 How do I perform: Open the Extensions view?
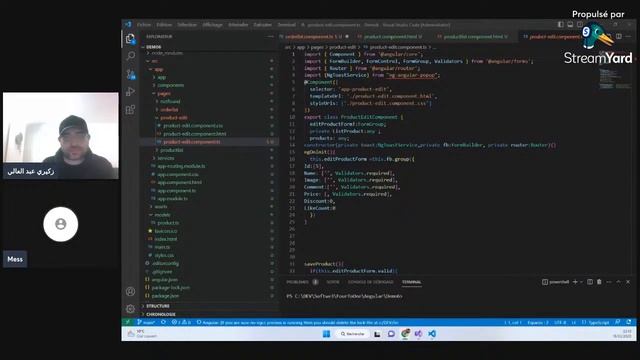(x=130, y=109)
